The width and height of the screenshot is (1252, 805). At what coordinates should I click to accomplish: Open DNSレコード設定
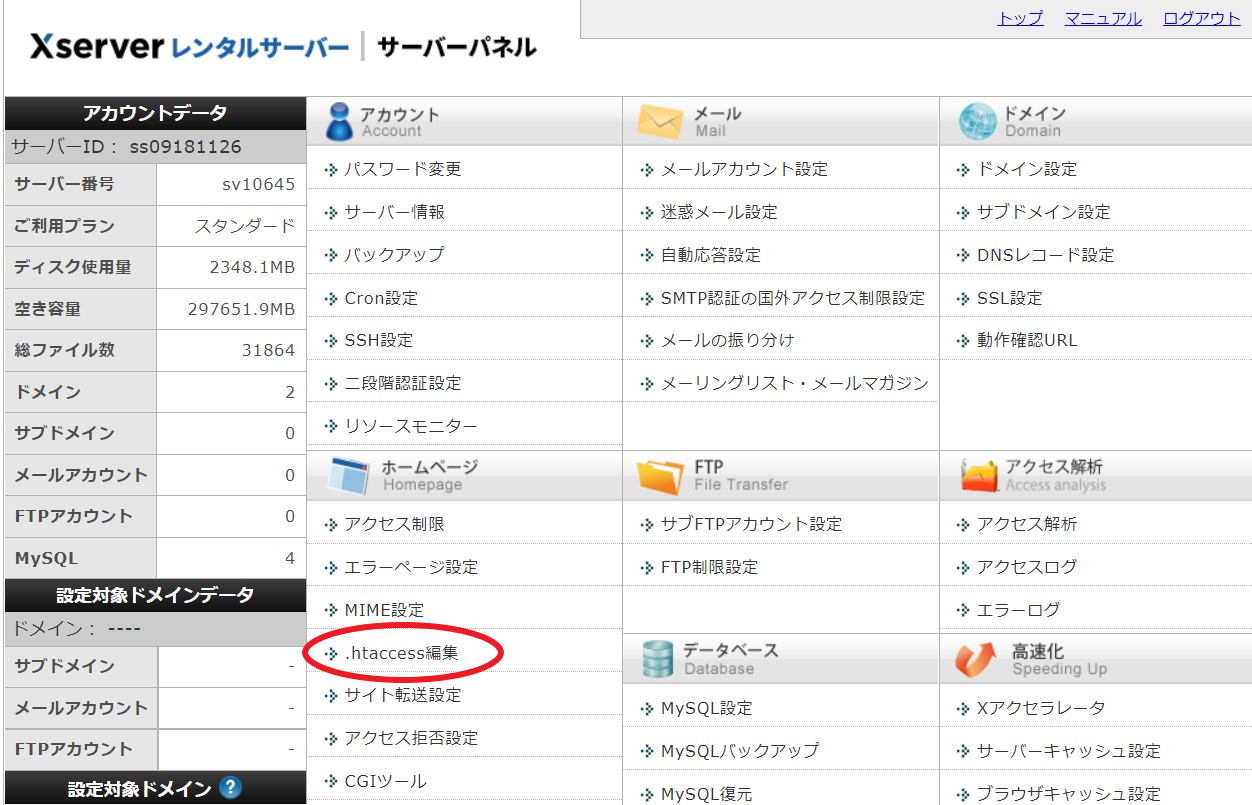pyautogui.click(x=1045, y=255)
